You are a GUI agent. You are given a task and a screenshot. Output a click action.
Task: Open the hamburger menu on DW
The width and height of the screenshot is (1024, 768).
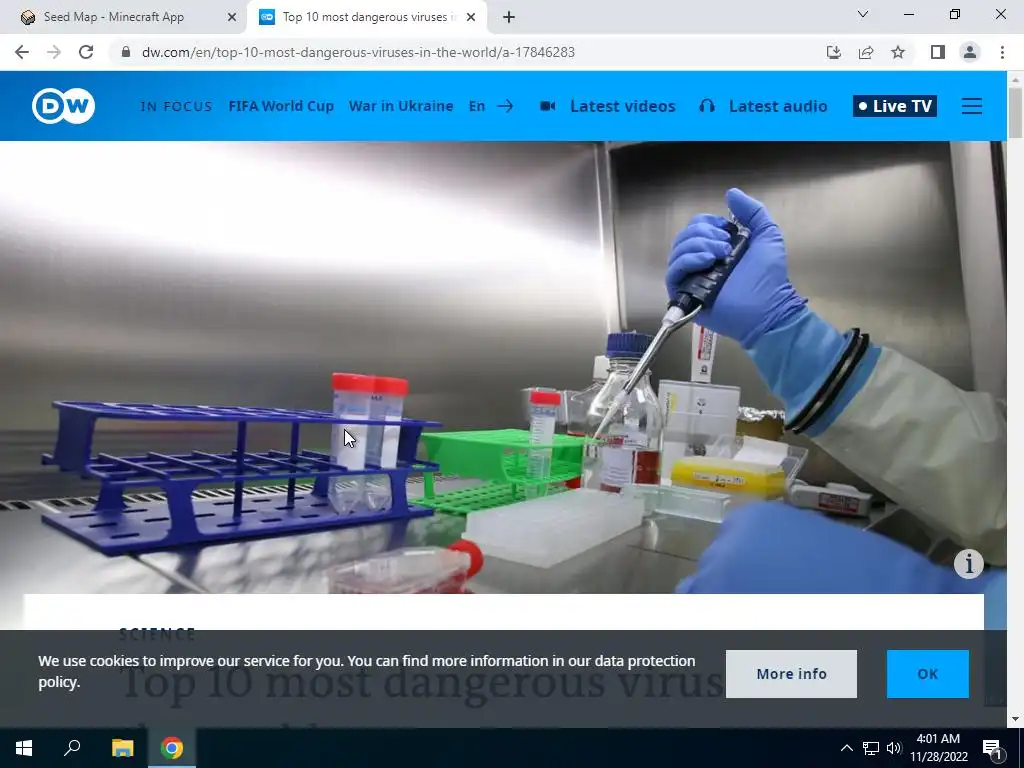tap(971, 106)
